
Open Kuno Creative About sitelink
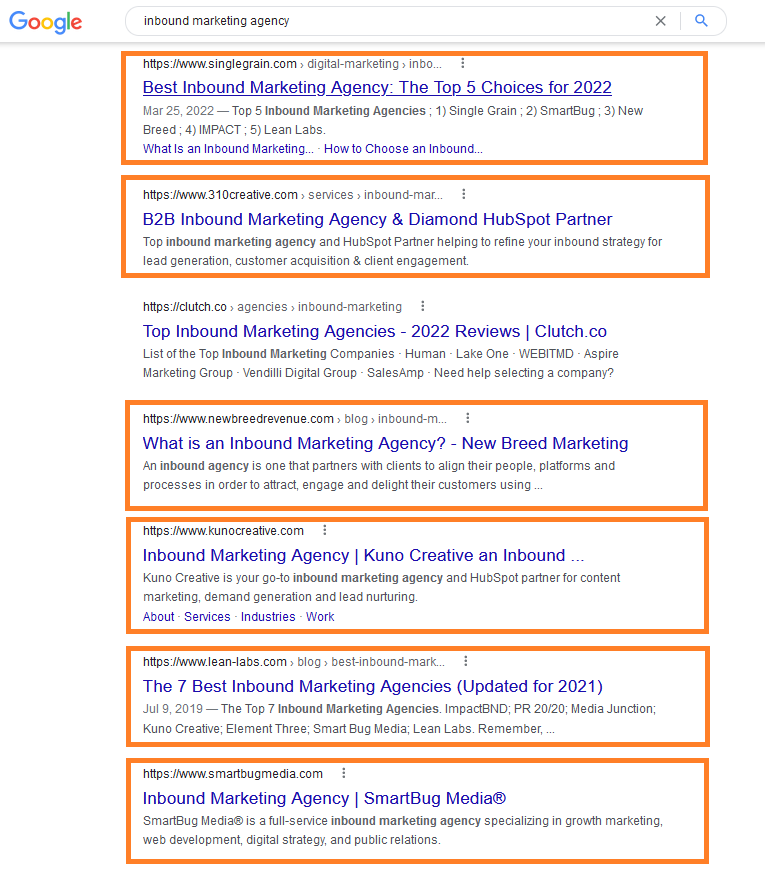coord(159,617)
